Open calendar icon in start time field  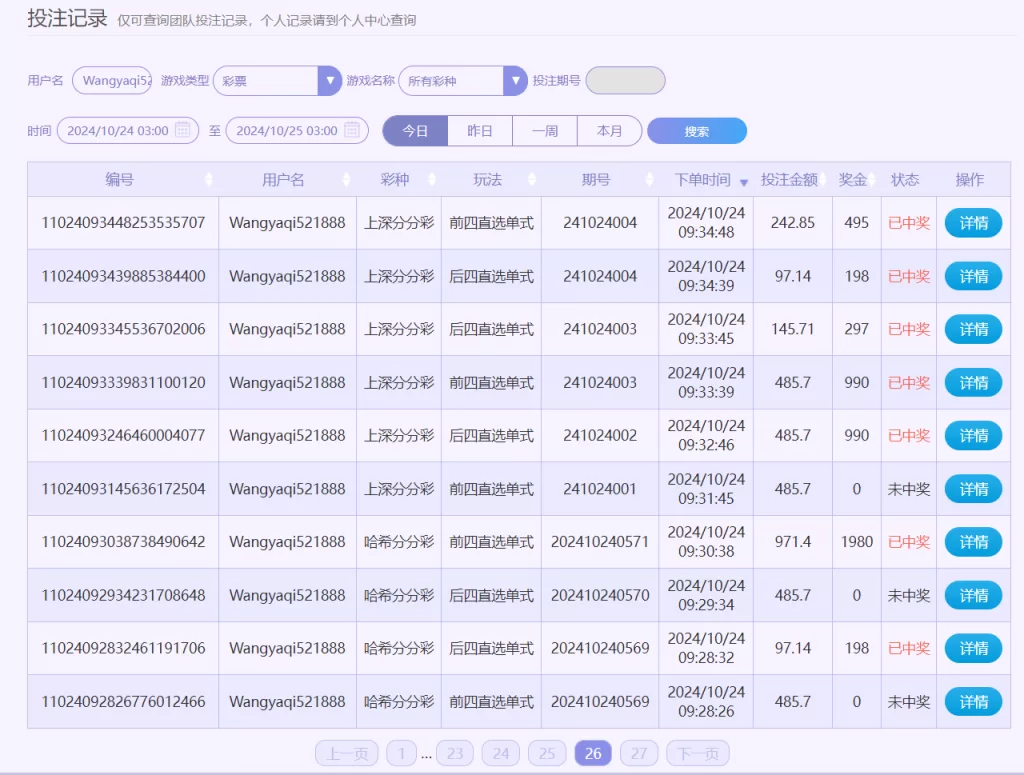pyautogui.click(x=183, y=130)
